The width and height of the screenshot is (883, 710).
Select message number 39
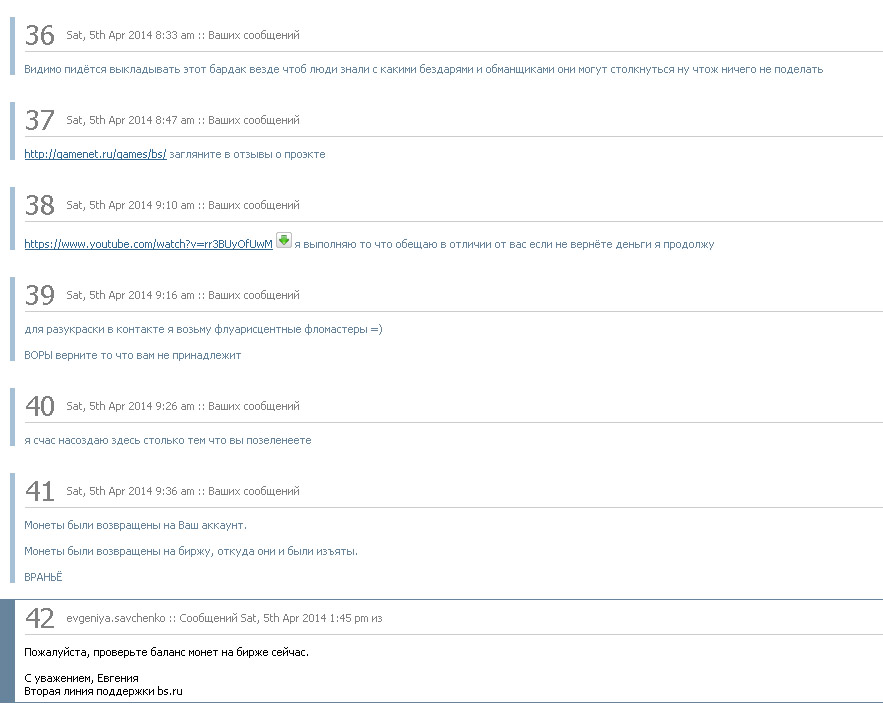coord(39,296)
